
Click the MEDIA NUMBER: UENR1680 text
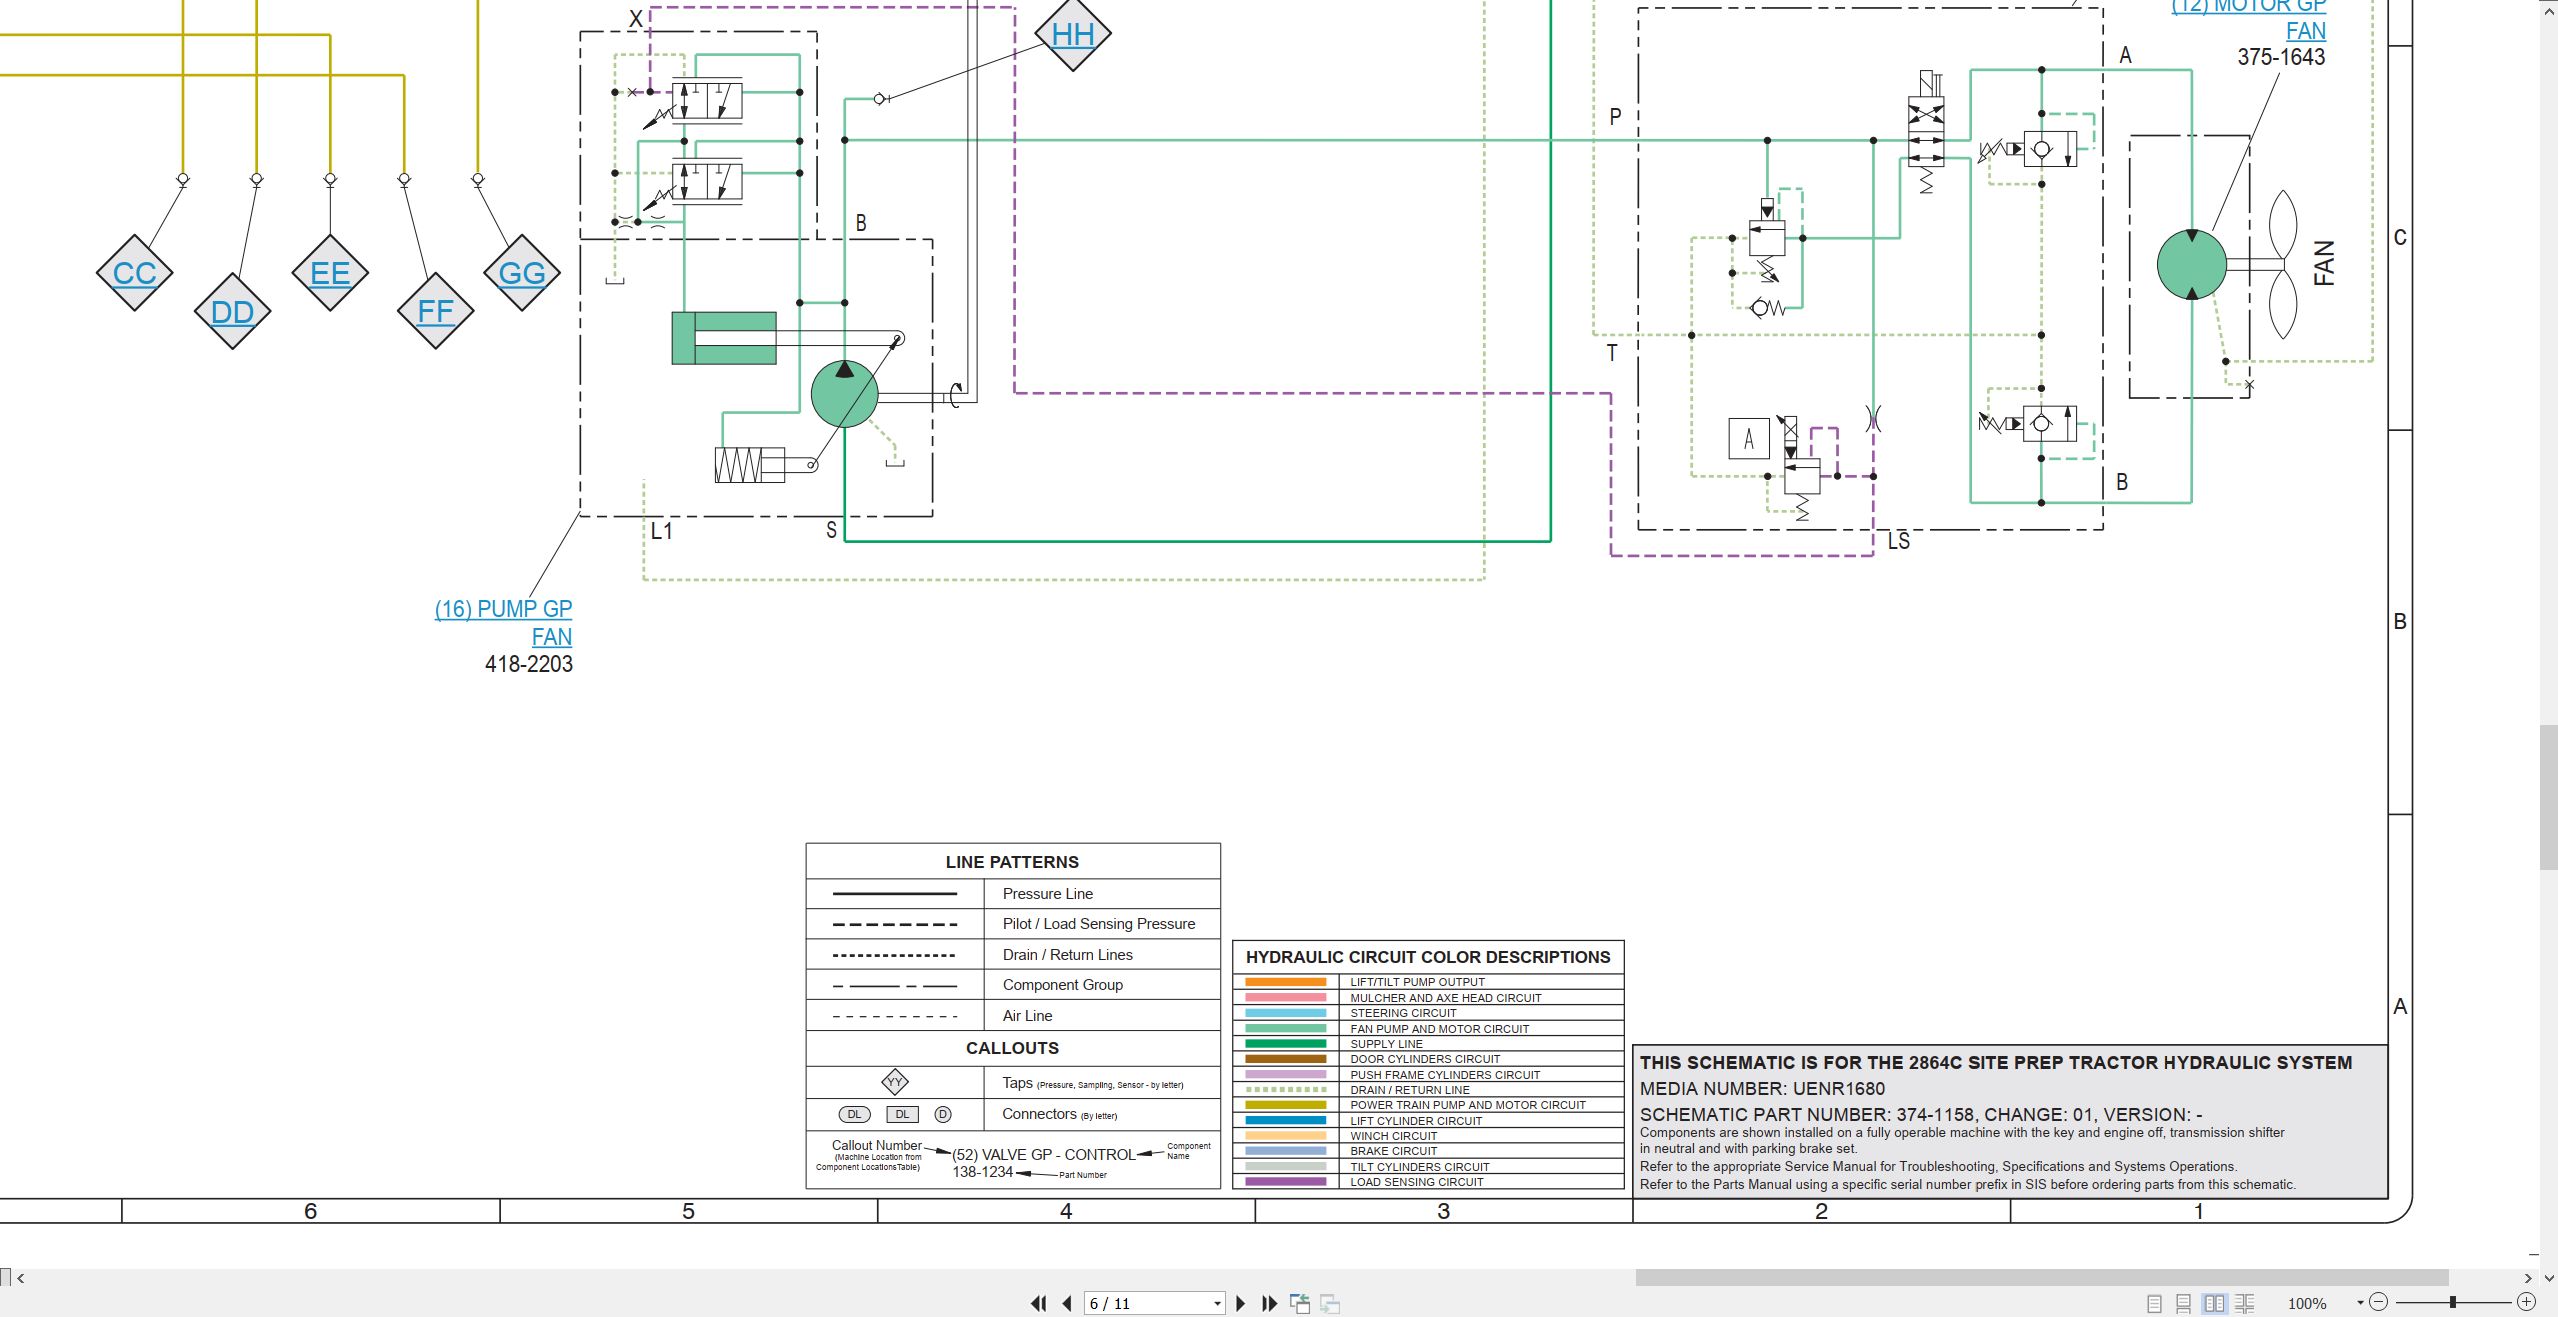point(1762,1089)
